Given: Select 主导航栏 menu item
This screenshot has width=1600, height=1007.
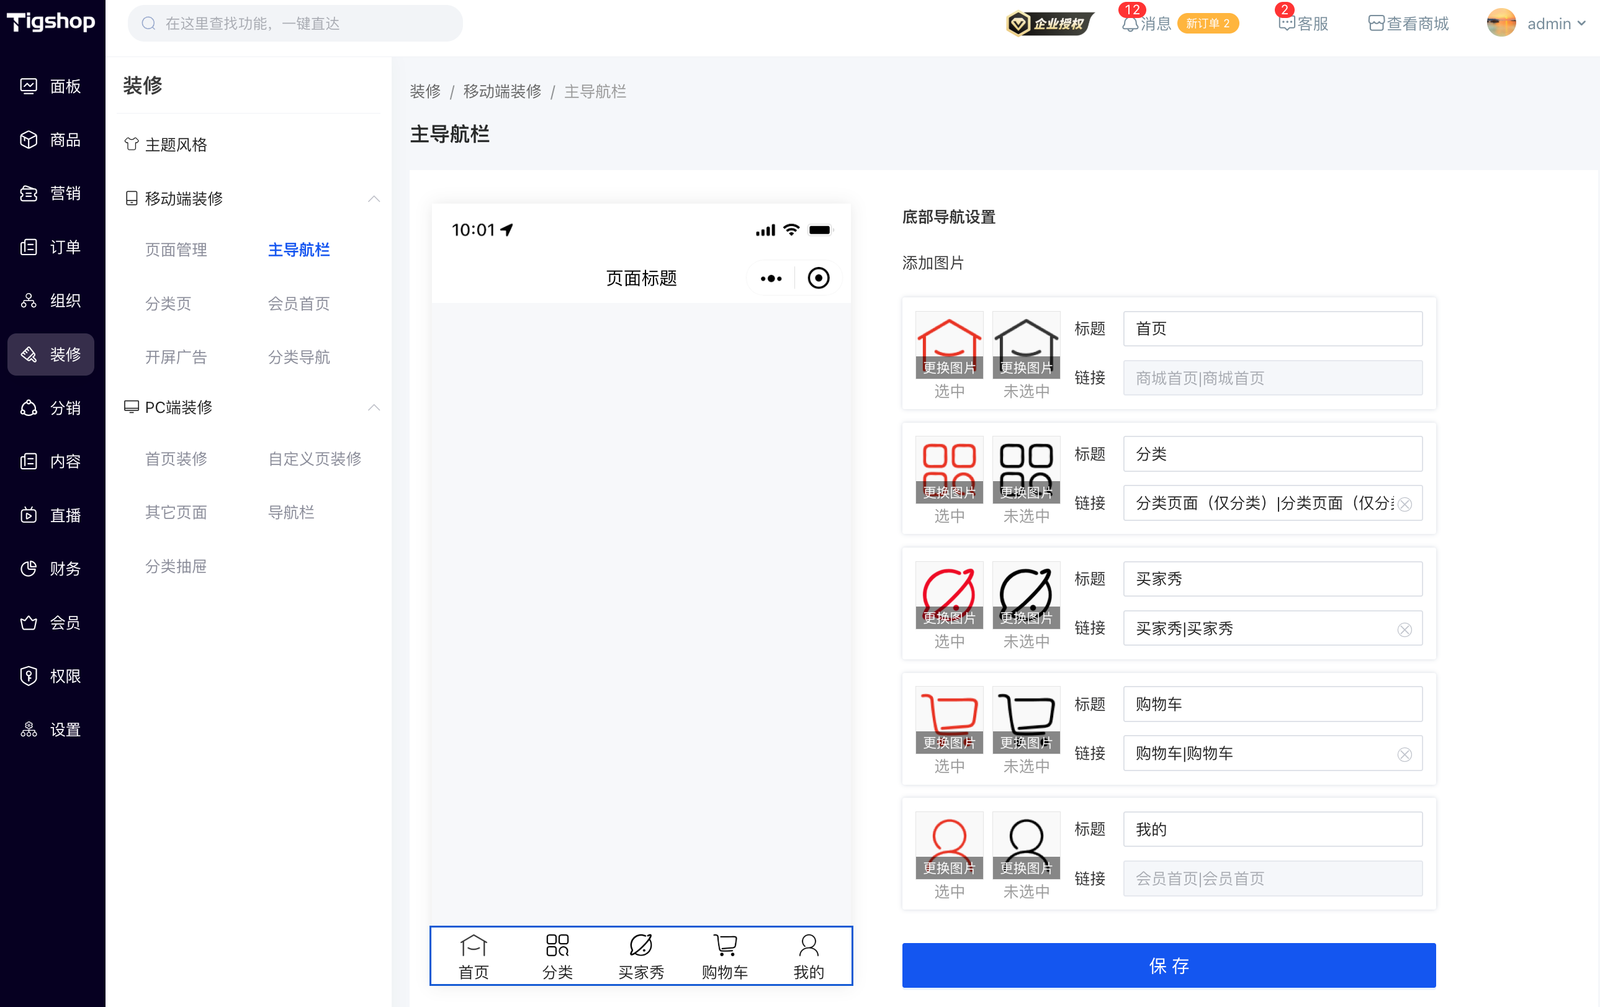Looking at the screenshot, I should coord(299,250).
